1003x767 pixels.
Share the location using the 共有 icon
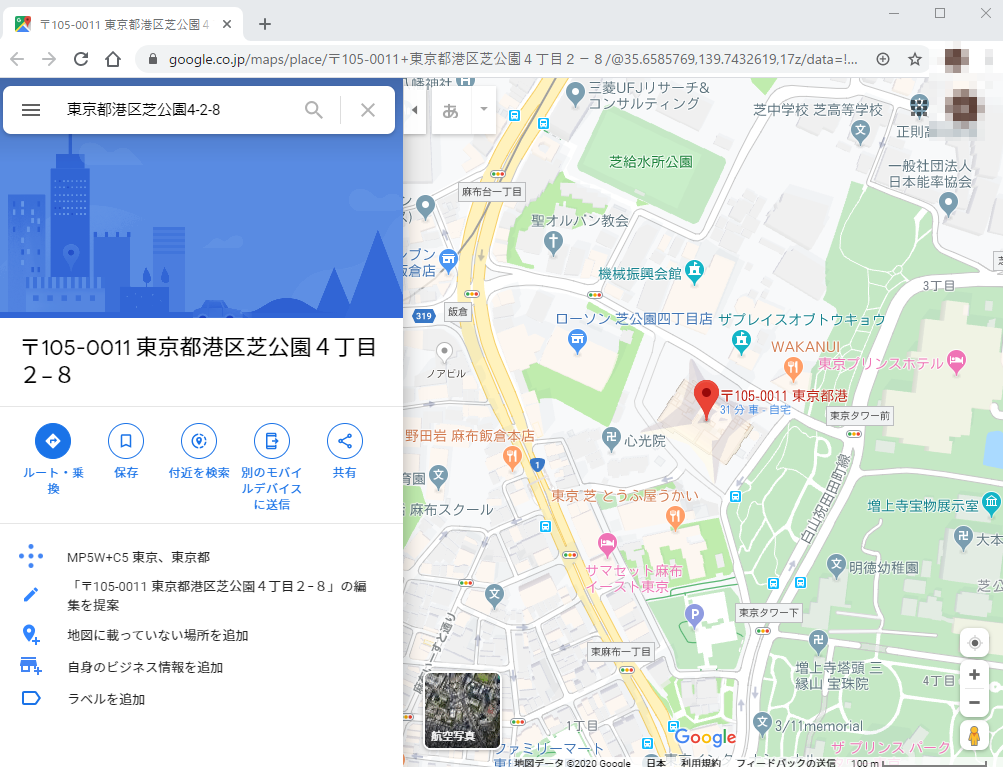(344, 440)
